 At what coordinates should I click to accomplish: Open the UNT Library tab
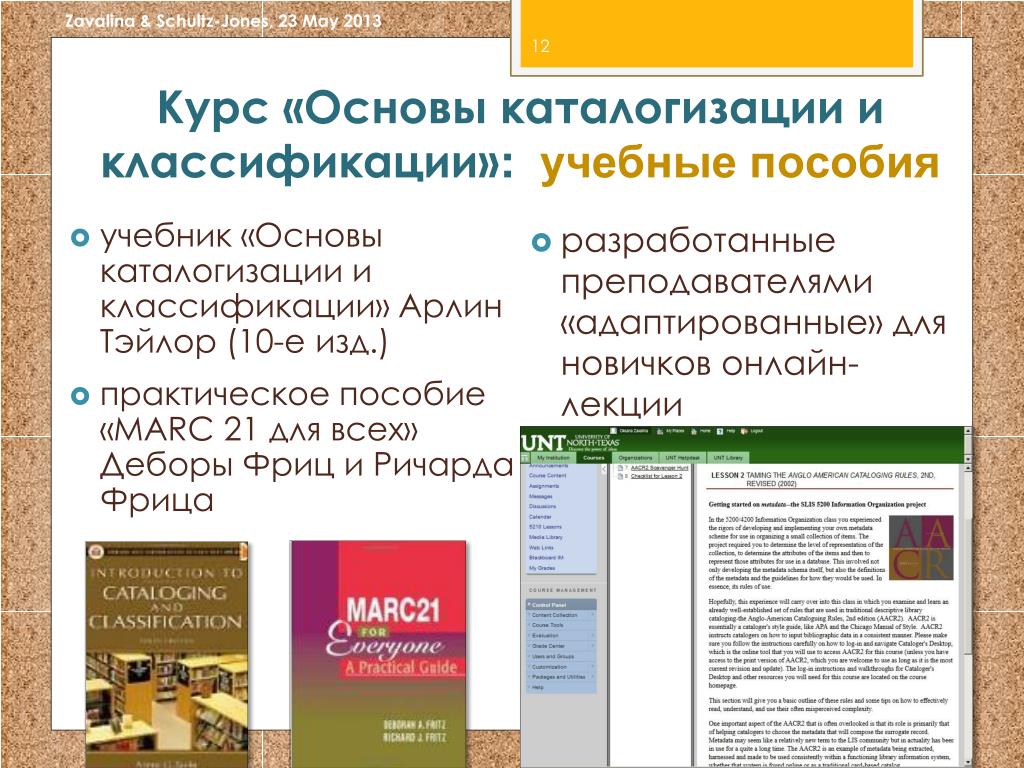point(728,458)
